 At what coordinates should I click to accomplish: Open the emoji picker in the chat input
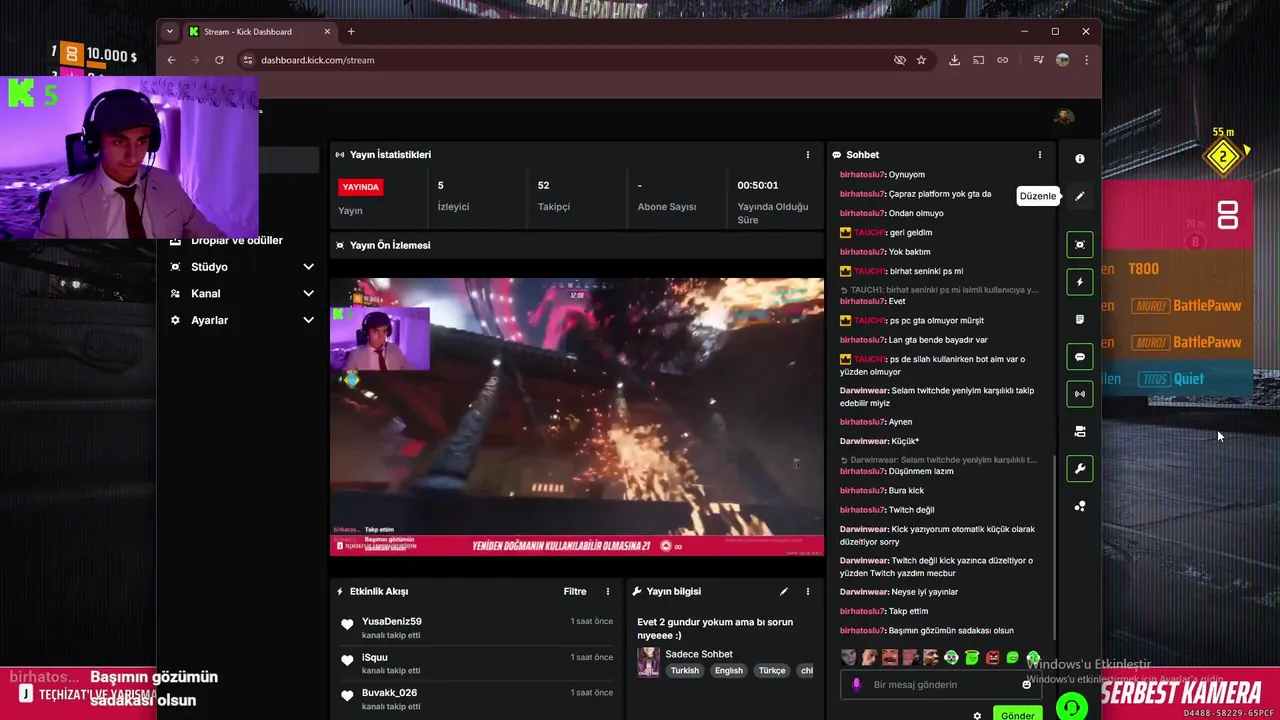1026,685
